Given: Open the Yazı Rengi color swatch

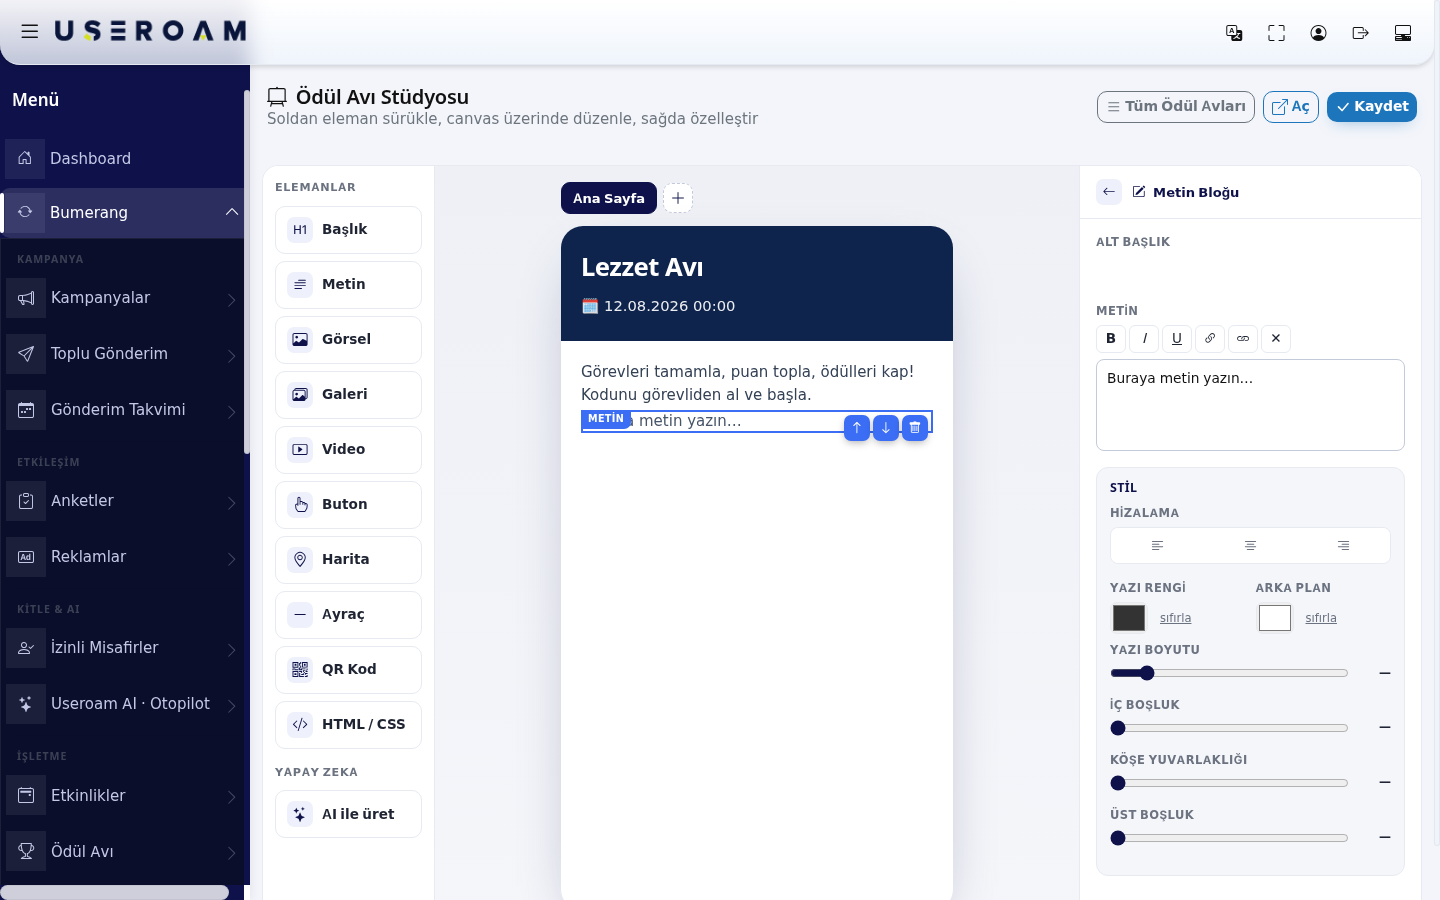Looking at the screenshot, I should click(1129, 618).
